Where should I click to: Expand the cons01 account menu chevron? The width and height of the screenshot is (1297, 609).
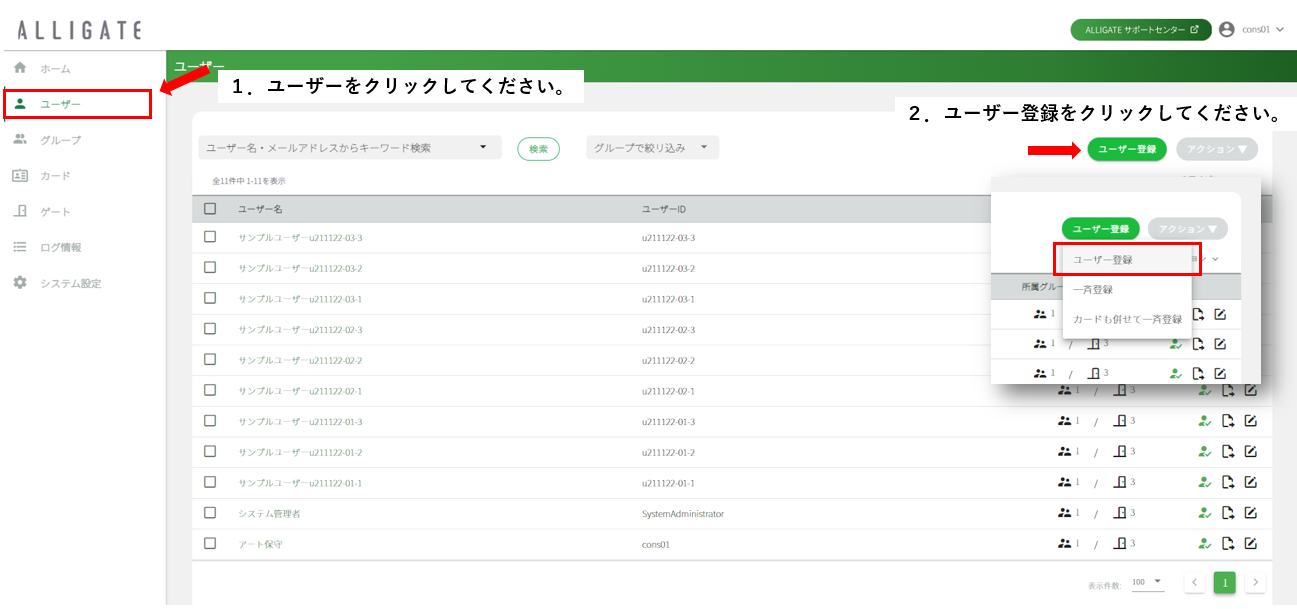click(x=1280, y=29)
